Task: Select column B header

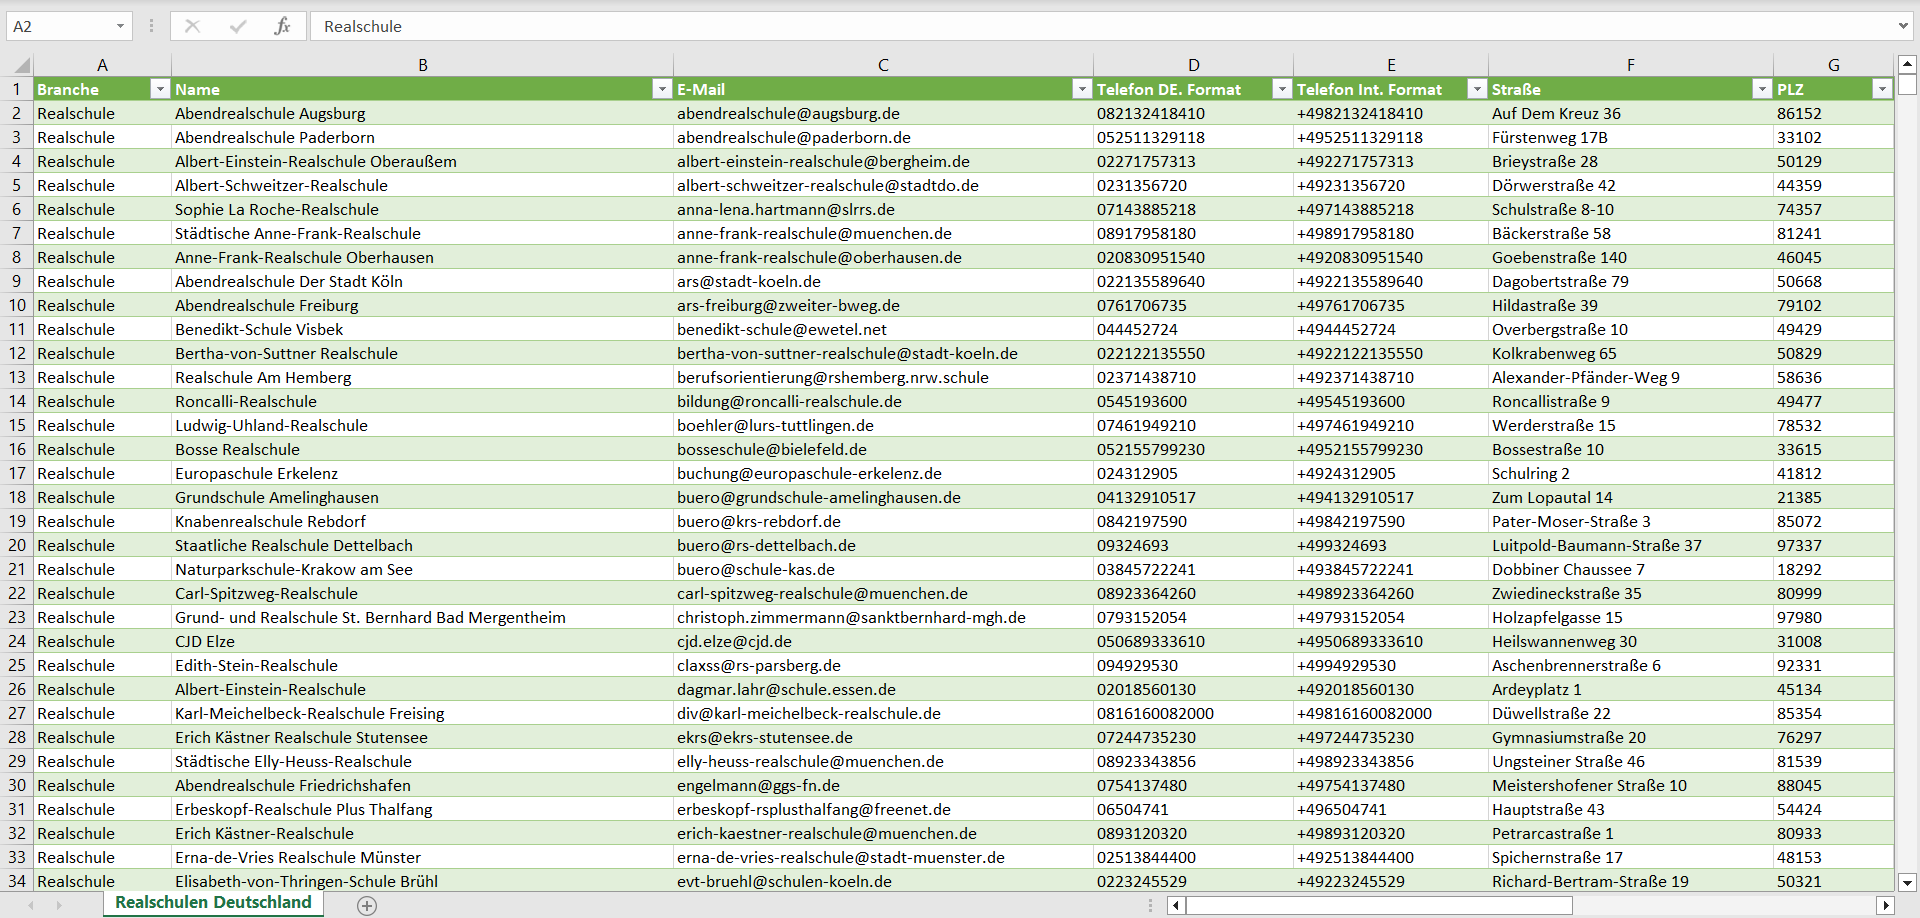Action: click(x=422, y=65)
